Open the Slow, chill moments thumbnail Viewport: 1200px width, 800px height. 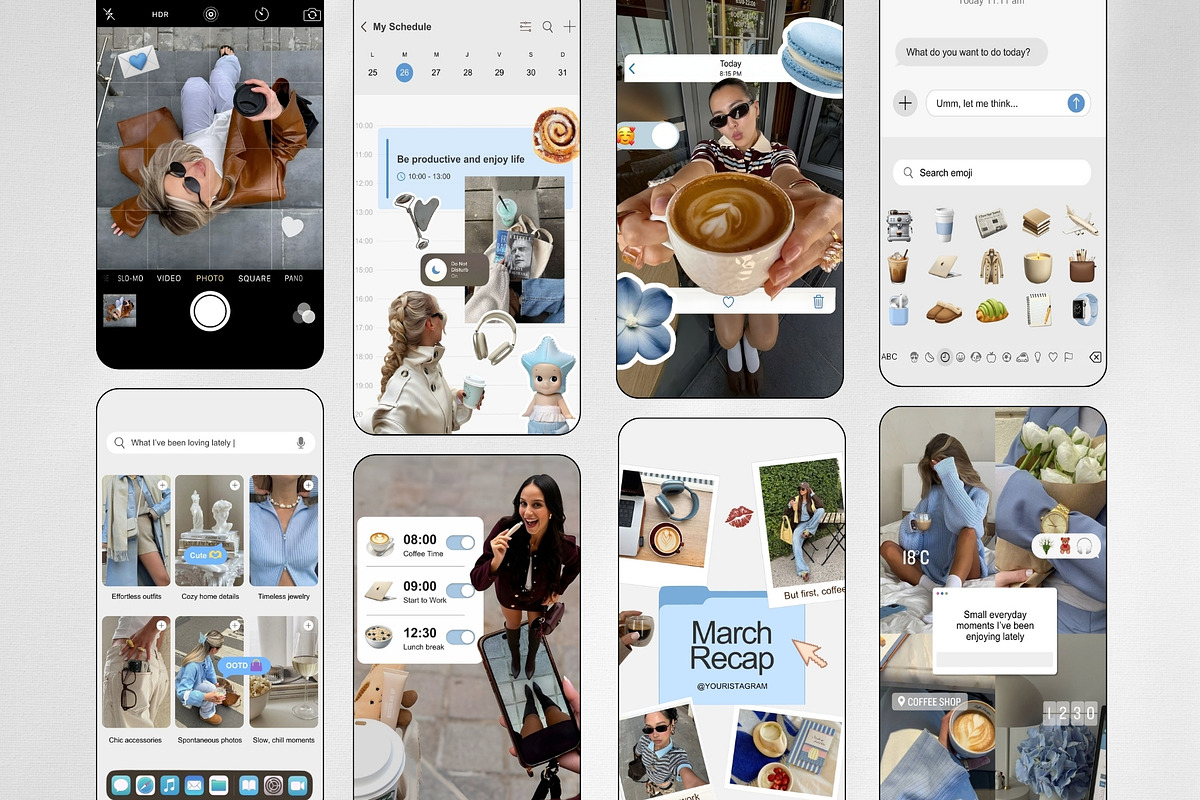pos(283,672)
